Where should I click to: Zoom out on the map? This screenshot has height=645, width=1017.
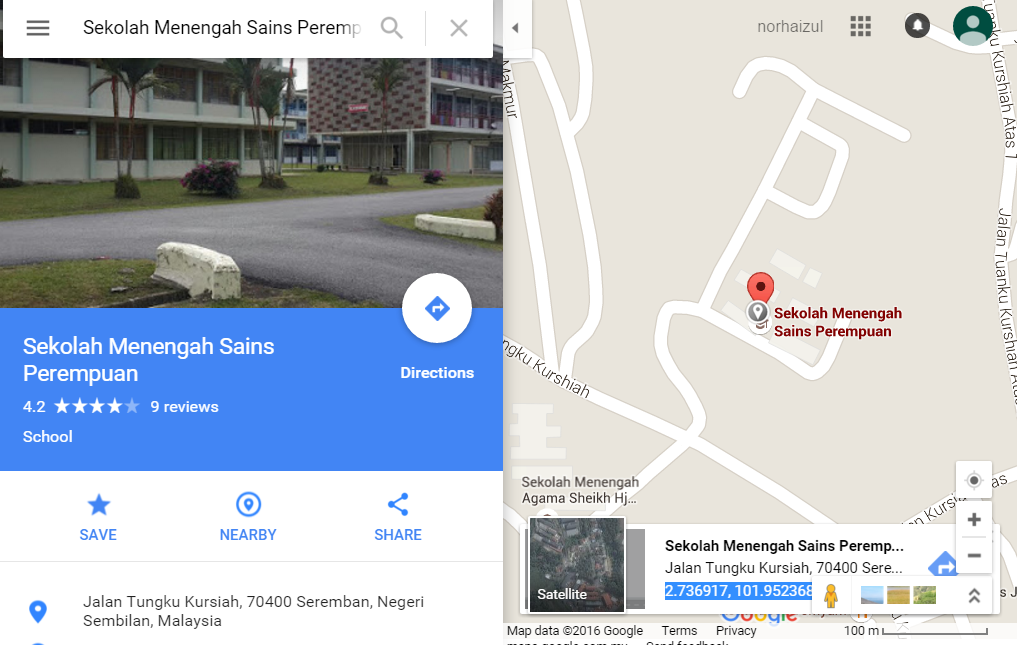[x=974, y=555]
